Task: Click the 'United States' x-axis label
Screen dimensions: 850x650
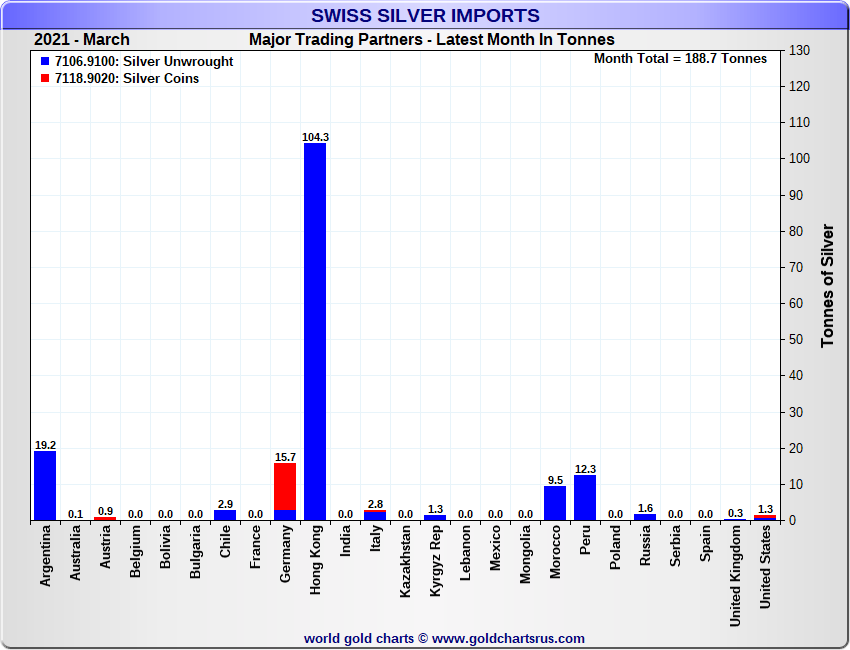Action: (766, 567)
